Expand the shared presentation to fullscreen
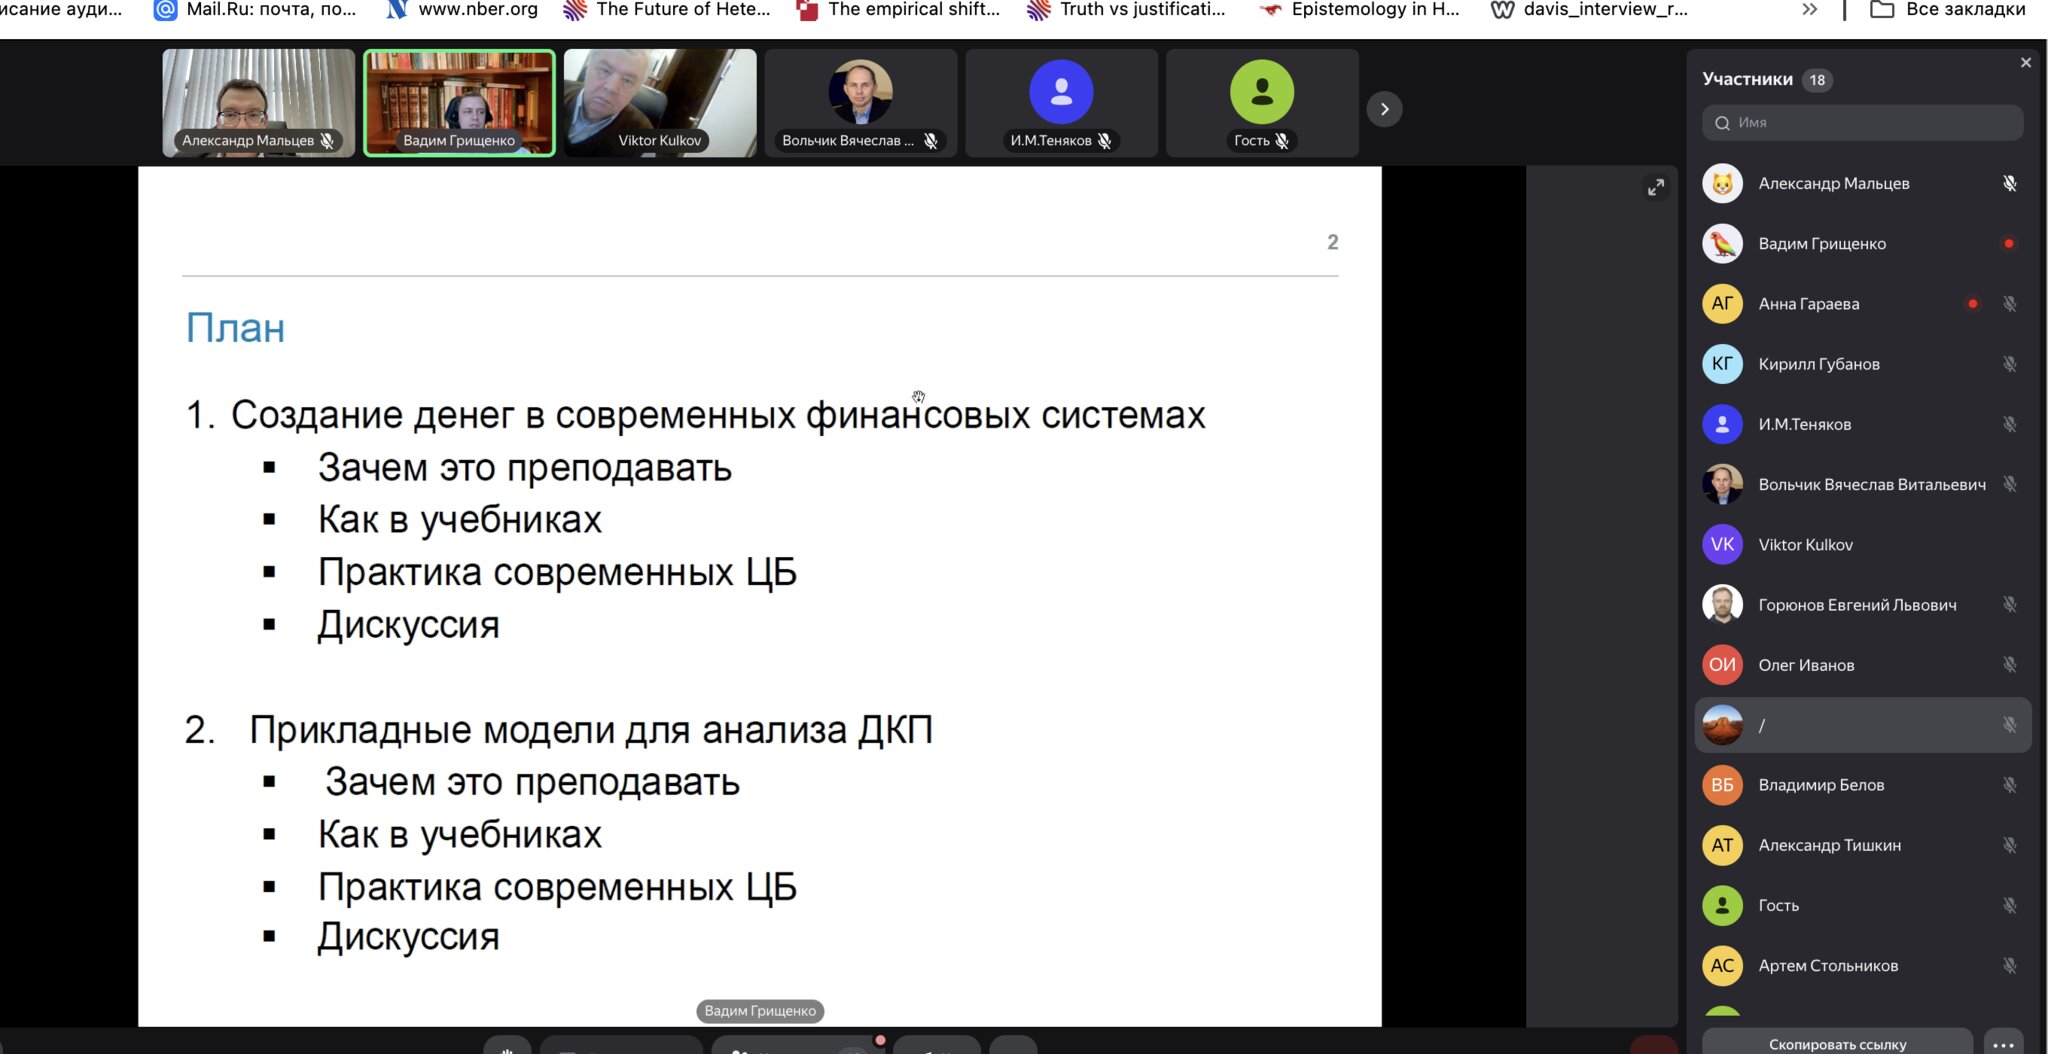 point(1656,188)
